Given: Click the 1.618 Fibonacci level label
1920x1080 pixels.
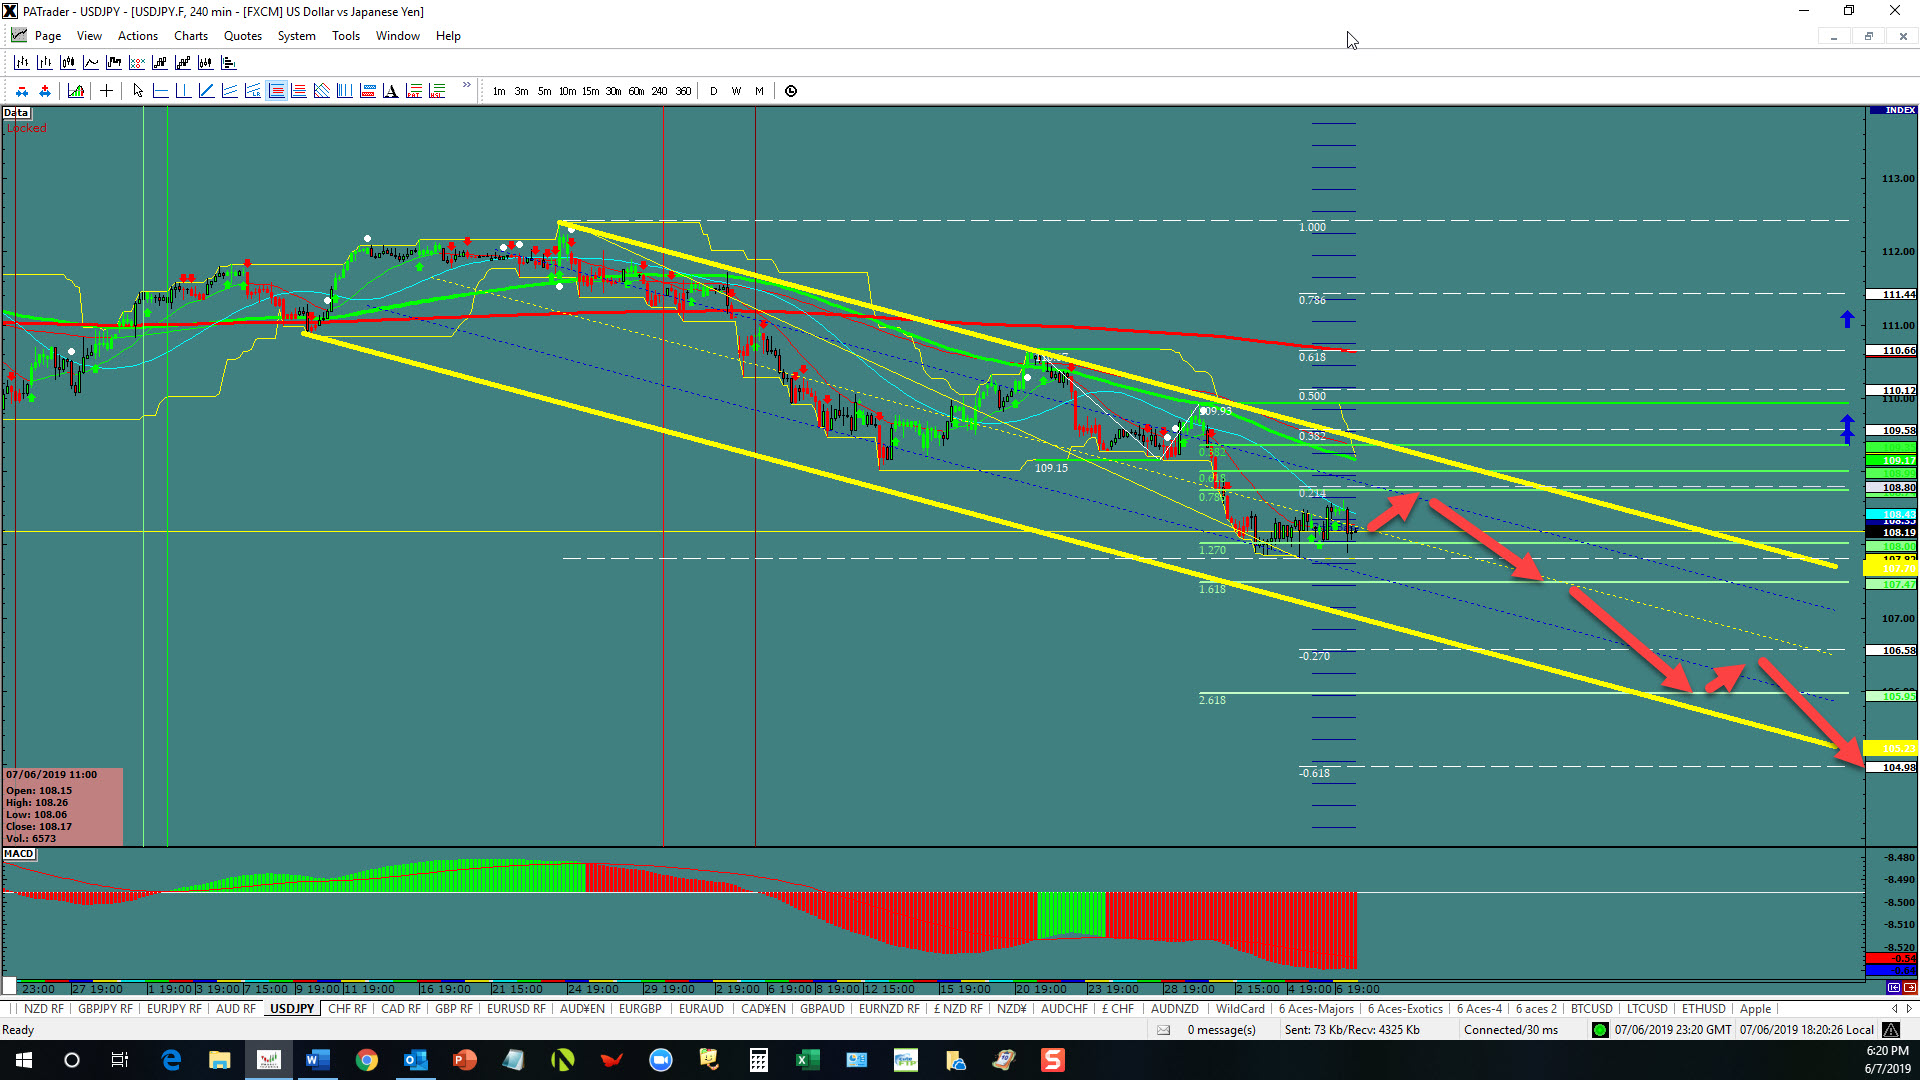Looking at the screenshot, I should pos(1212,590).
